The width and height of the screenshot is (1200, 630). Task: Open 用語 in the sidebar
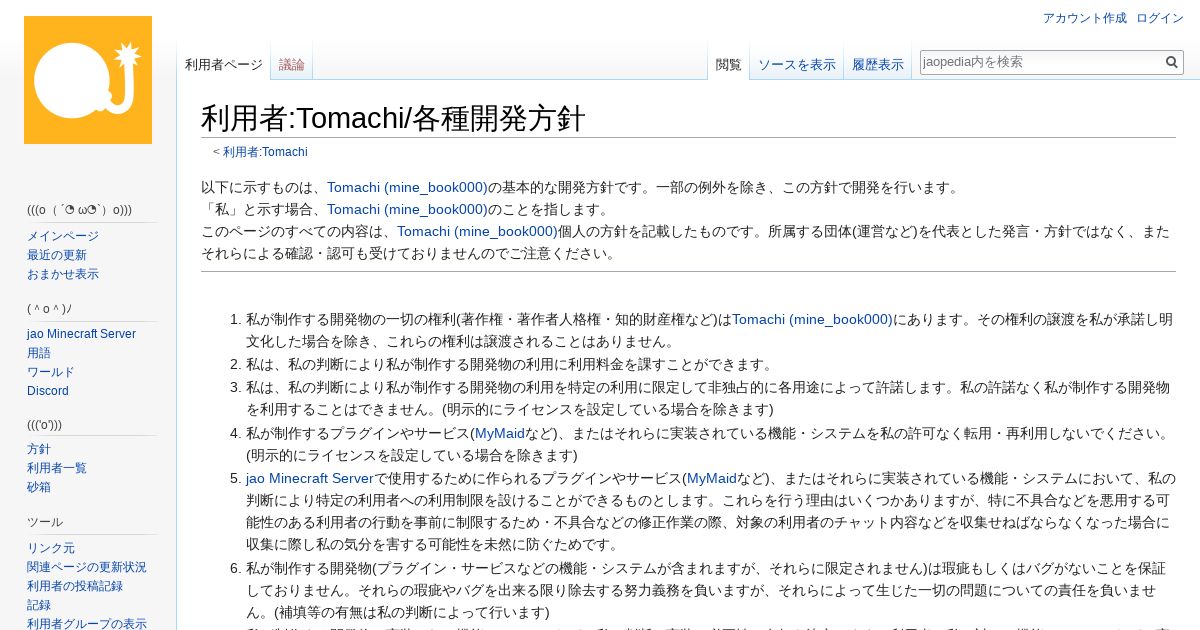[x=39, y=353]
